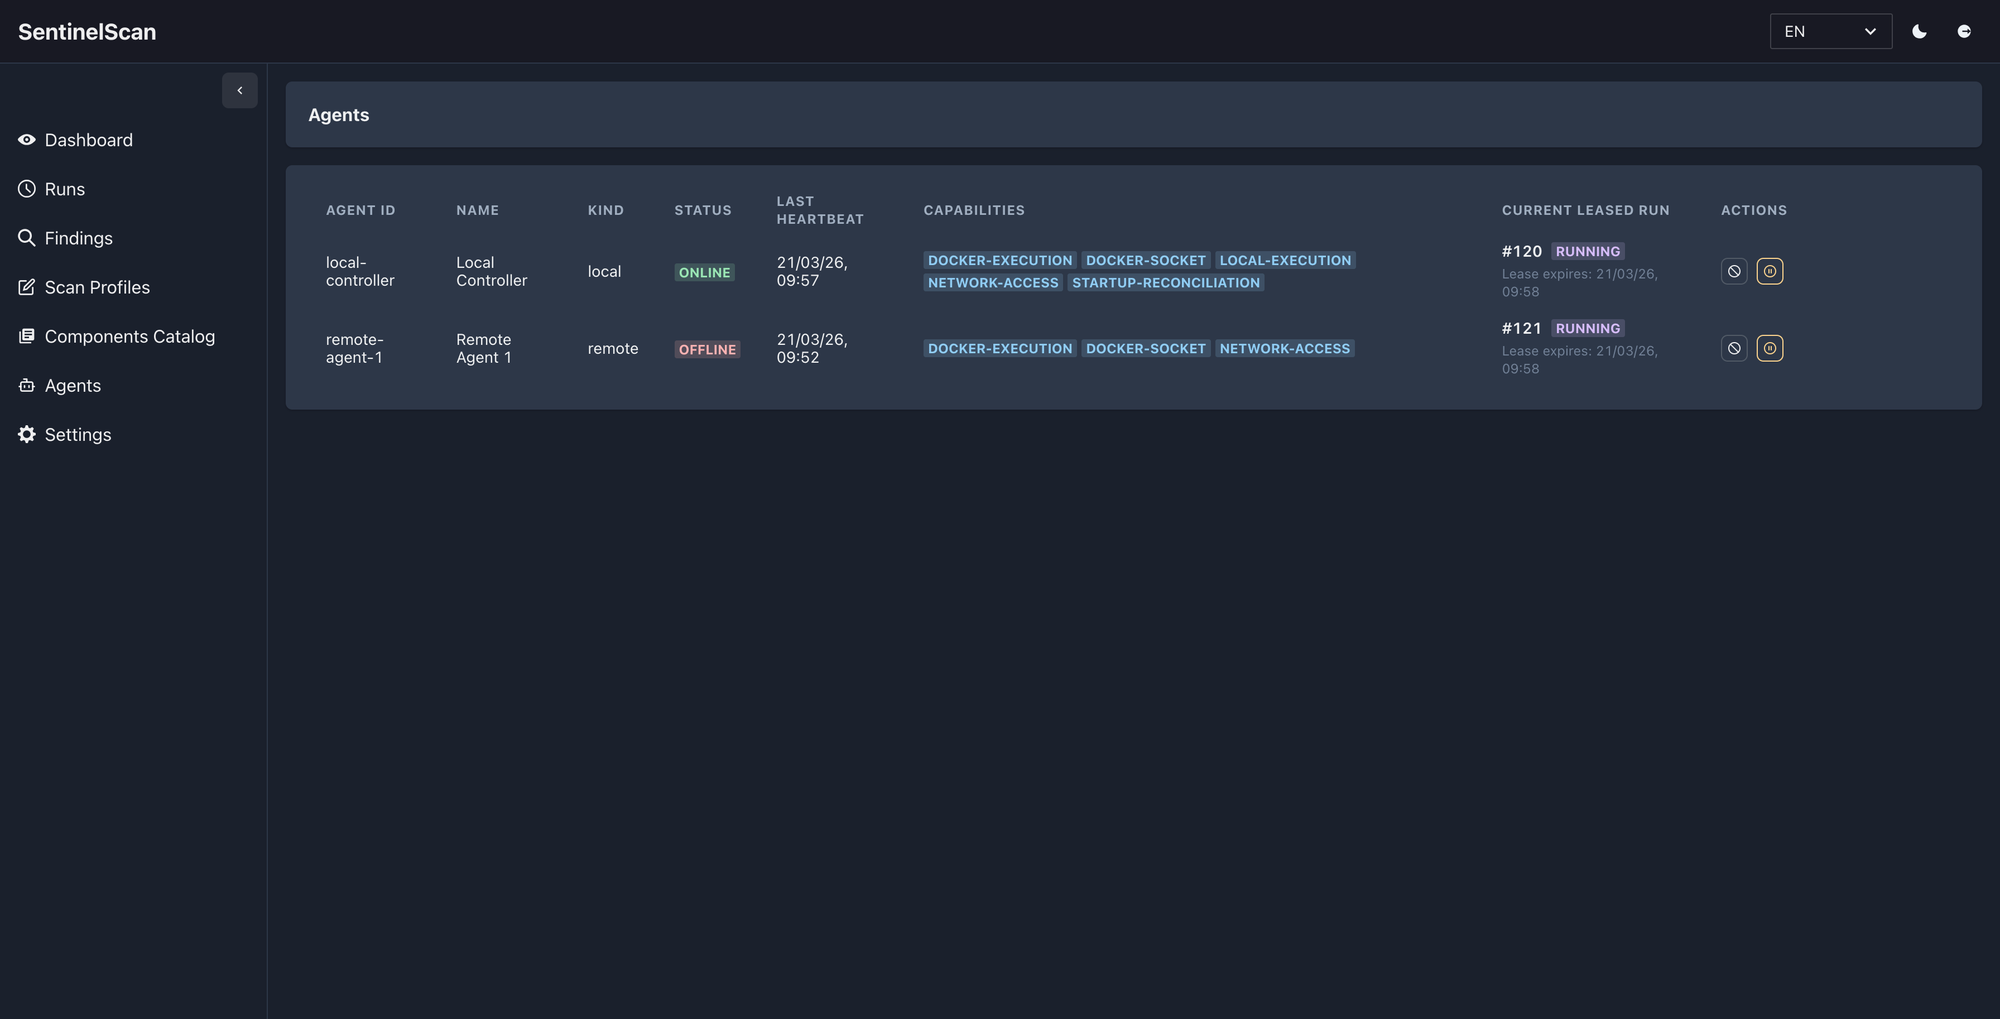The height and width of the screenshot is (1019, 2000).
Task: Select Dashboard in the sidebar
Action: (x=88, y=139)
